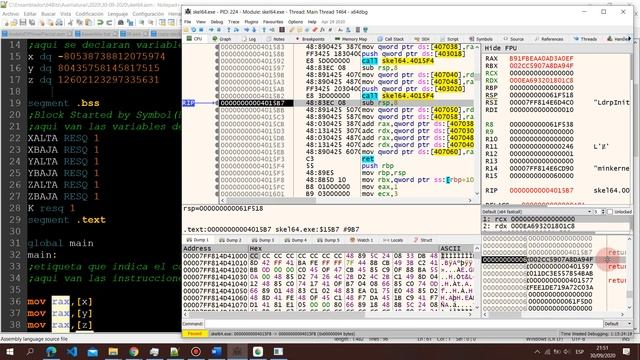Click the Visual Studio Code taskbar icon
Screen dimensions: 640x360
click(72, 351)
